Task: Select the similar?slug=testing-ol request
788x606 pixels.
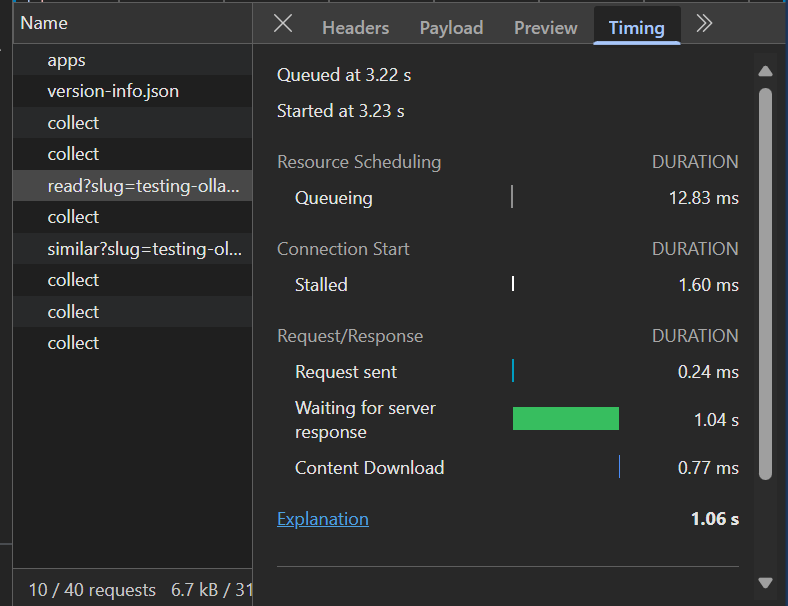Action: pos(144,249)
